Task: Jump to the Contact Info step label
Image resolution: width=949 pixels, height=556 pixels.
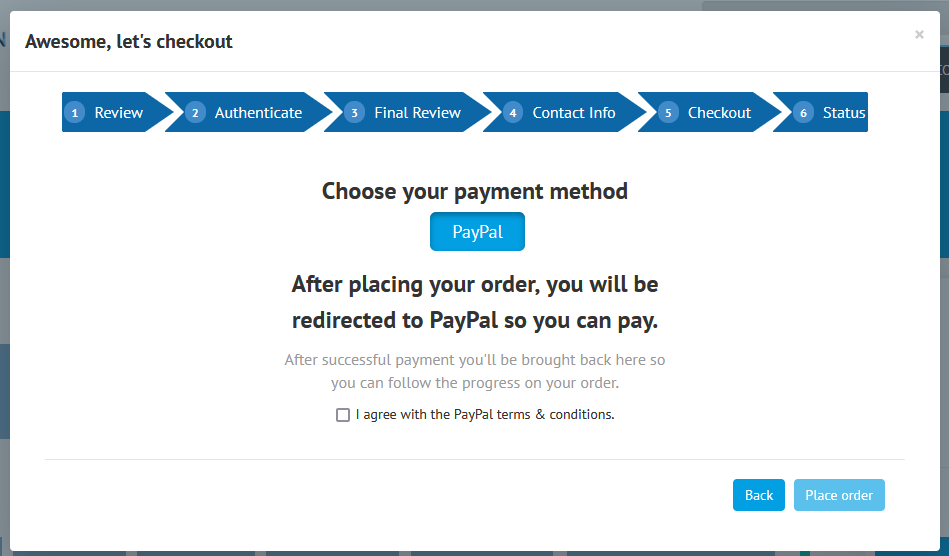Action: tap(574, 113)
